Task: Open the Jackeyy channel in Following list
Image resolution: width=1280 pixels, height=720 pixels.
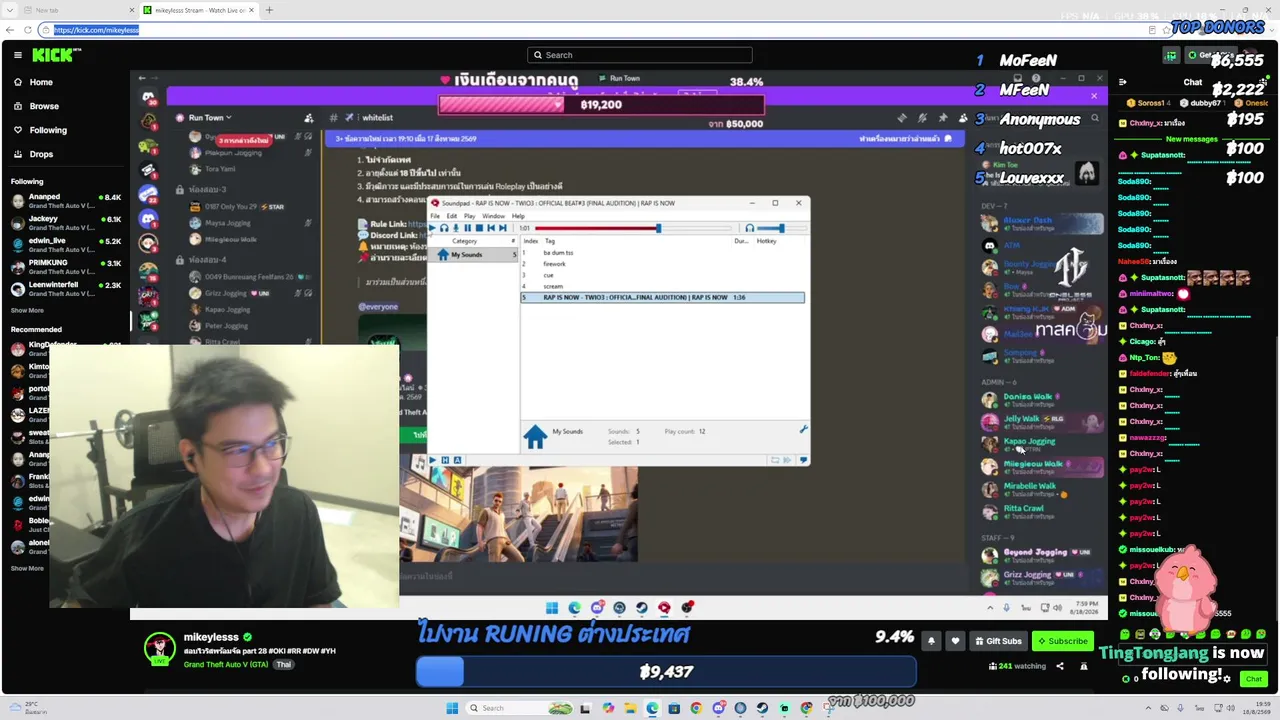Action: point(66,223)
